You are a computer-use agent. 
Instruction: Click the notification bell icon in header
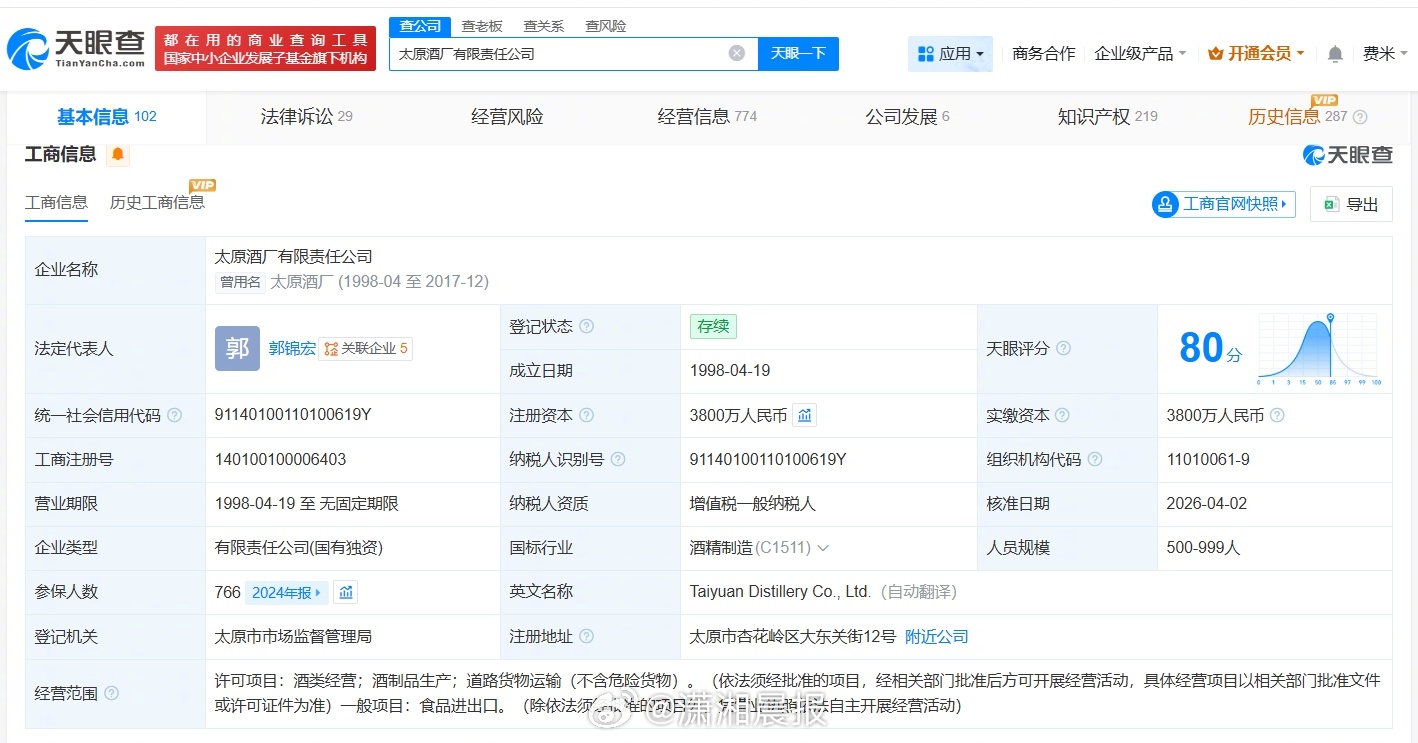pos(1335,54)
